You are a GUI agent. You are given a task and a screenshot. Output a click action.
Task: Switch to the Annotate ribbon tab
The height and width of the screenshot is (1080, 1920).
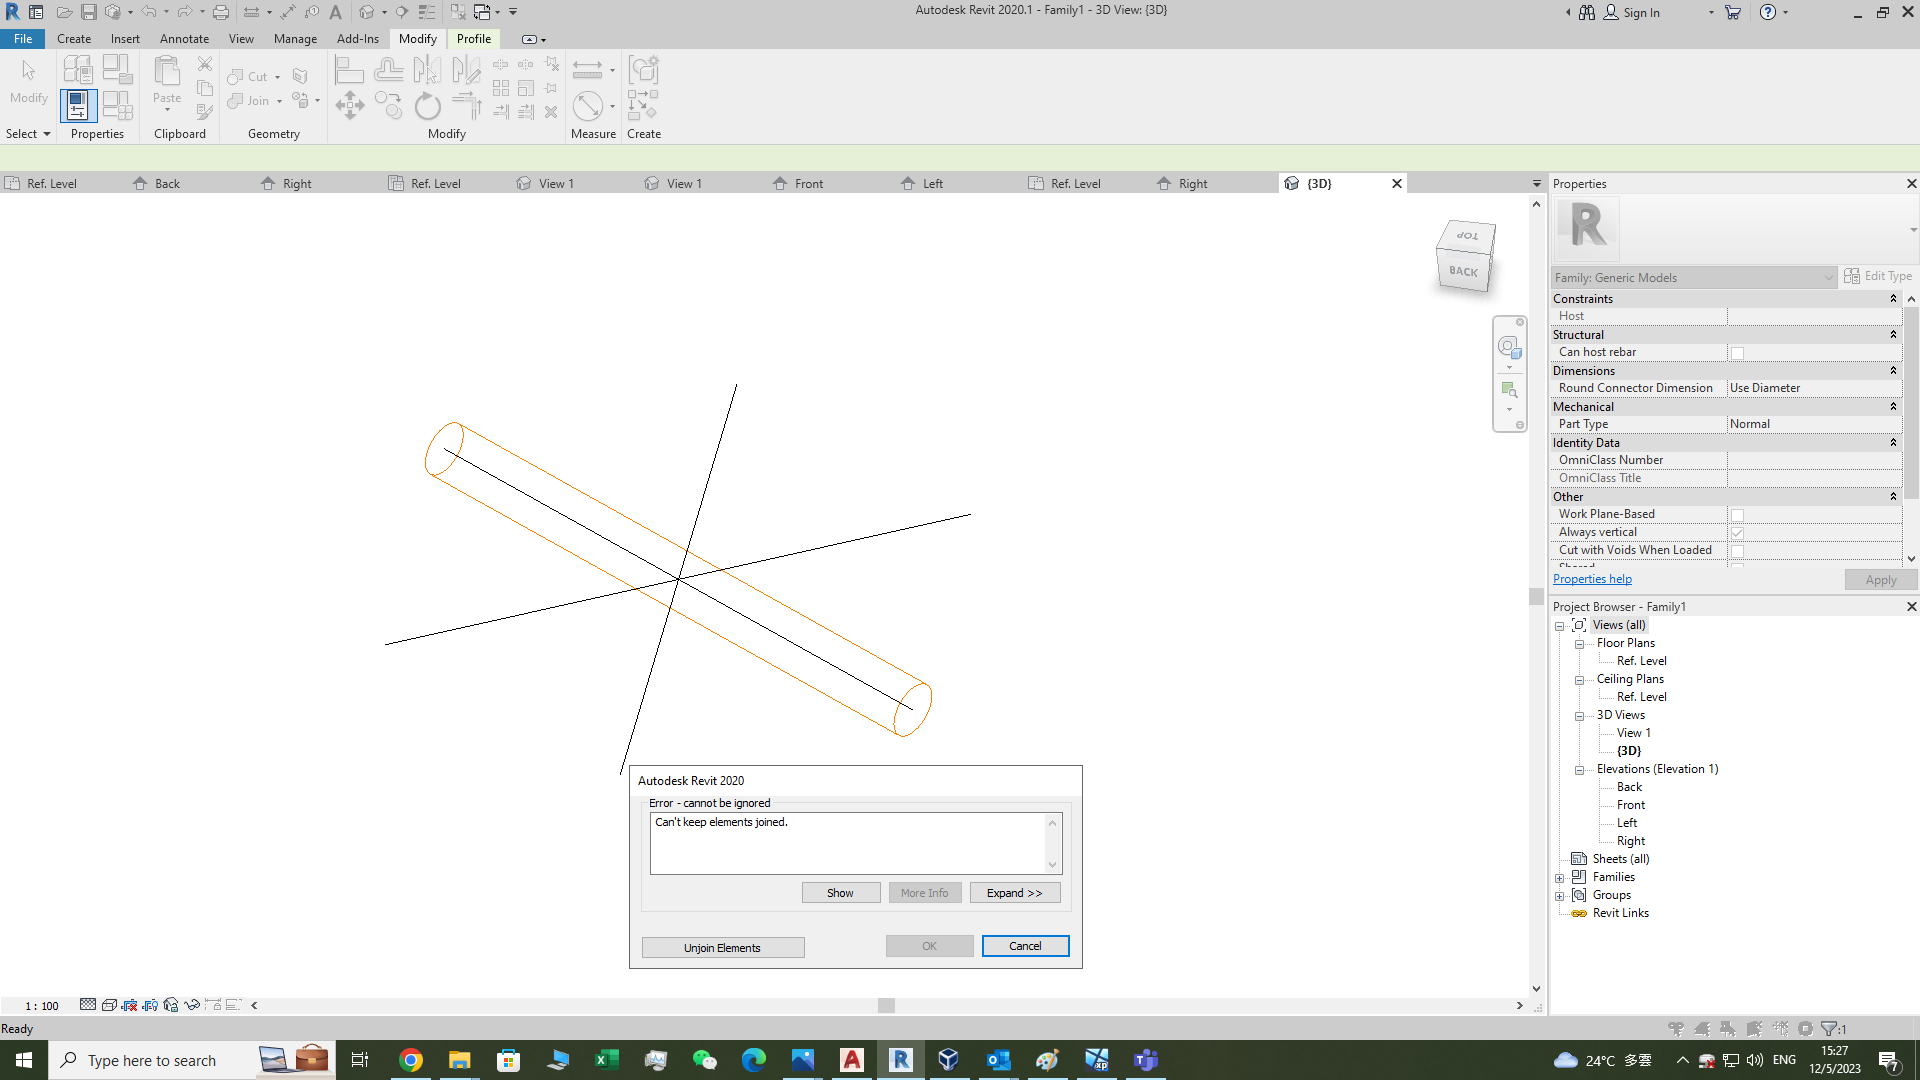[x=184, y=39]
